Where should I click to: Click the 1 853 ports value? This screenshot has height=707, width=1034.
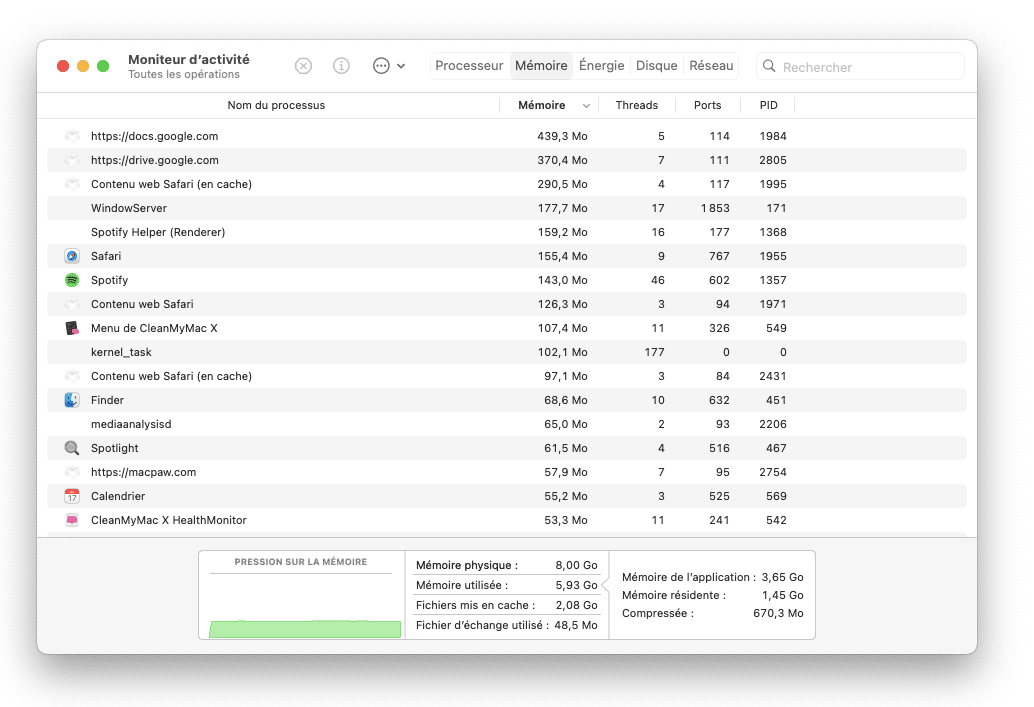[x=715, y=208]
